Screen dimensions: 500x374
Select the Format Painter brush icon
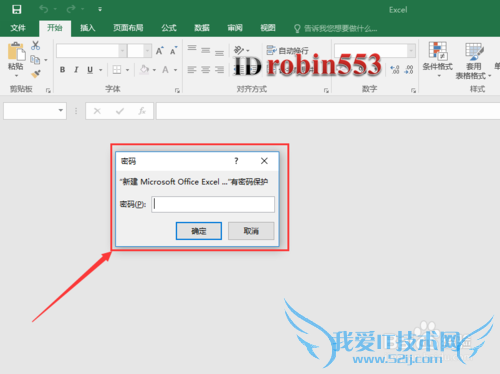[x=36, y=74]
